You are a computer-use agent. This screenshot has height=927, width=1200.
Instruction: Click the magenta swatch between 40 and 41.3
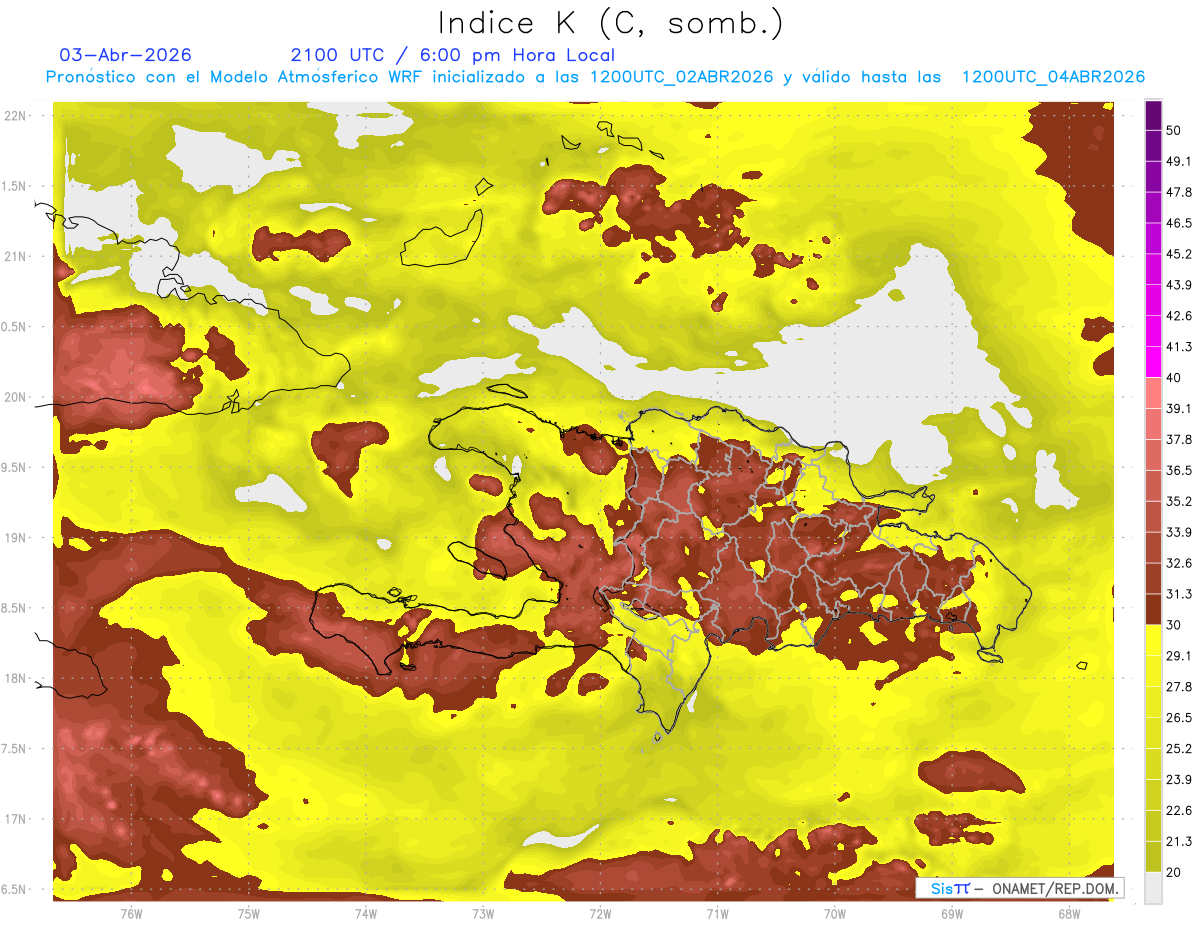pyautogui.click(x=1153, y=363)
